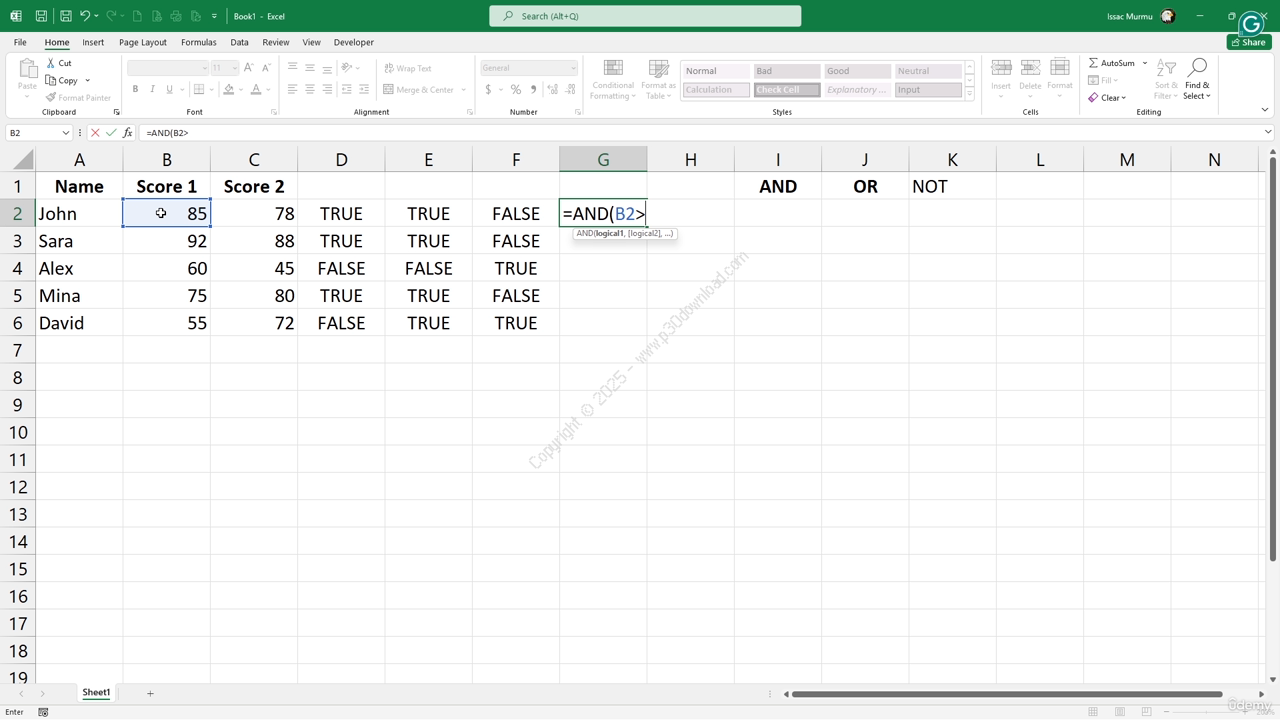Click the Enter checkmark in formula bar

click(111, 133)
